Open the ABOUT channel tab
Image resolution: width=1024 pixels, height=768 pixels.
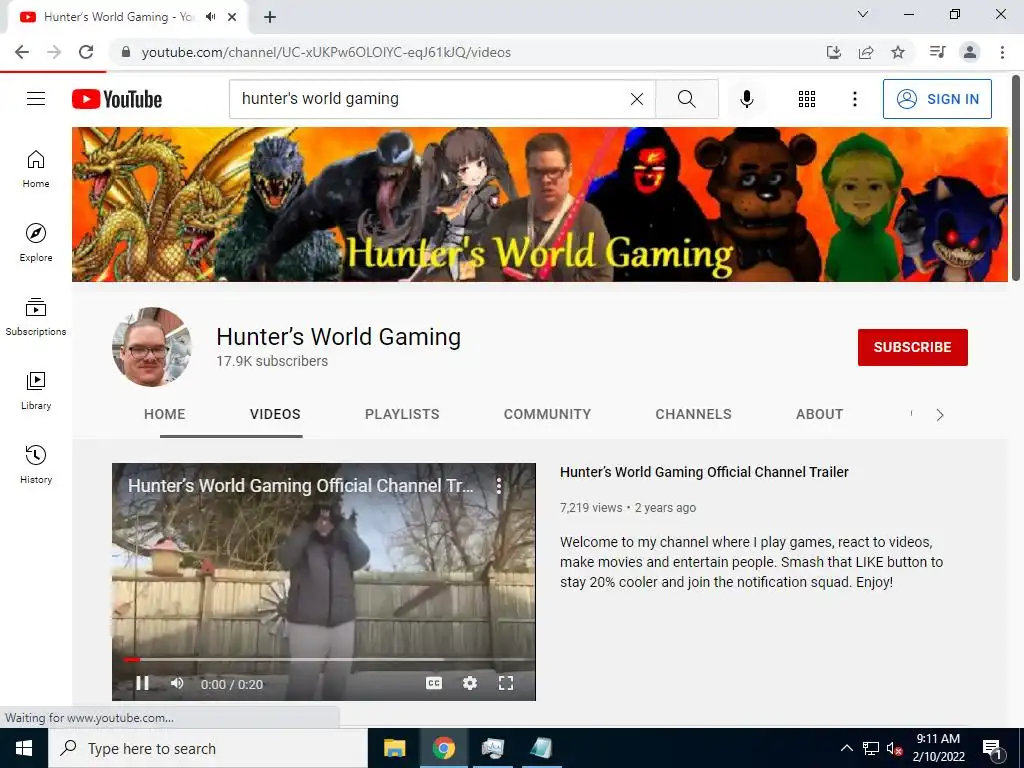coord(820,414)
